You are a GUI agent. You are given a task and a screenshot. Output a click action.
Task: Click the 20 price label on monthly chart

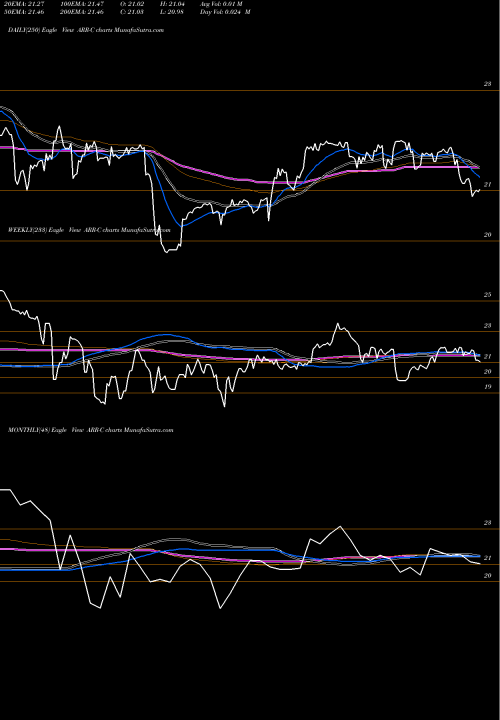tap(488, 575)
